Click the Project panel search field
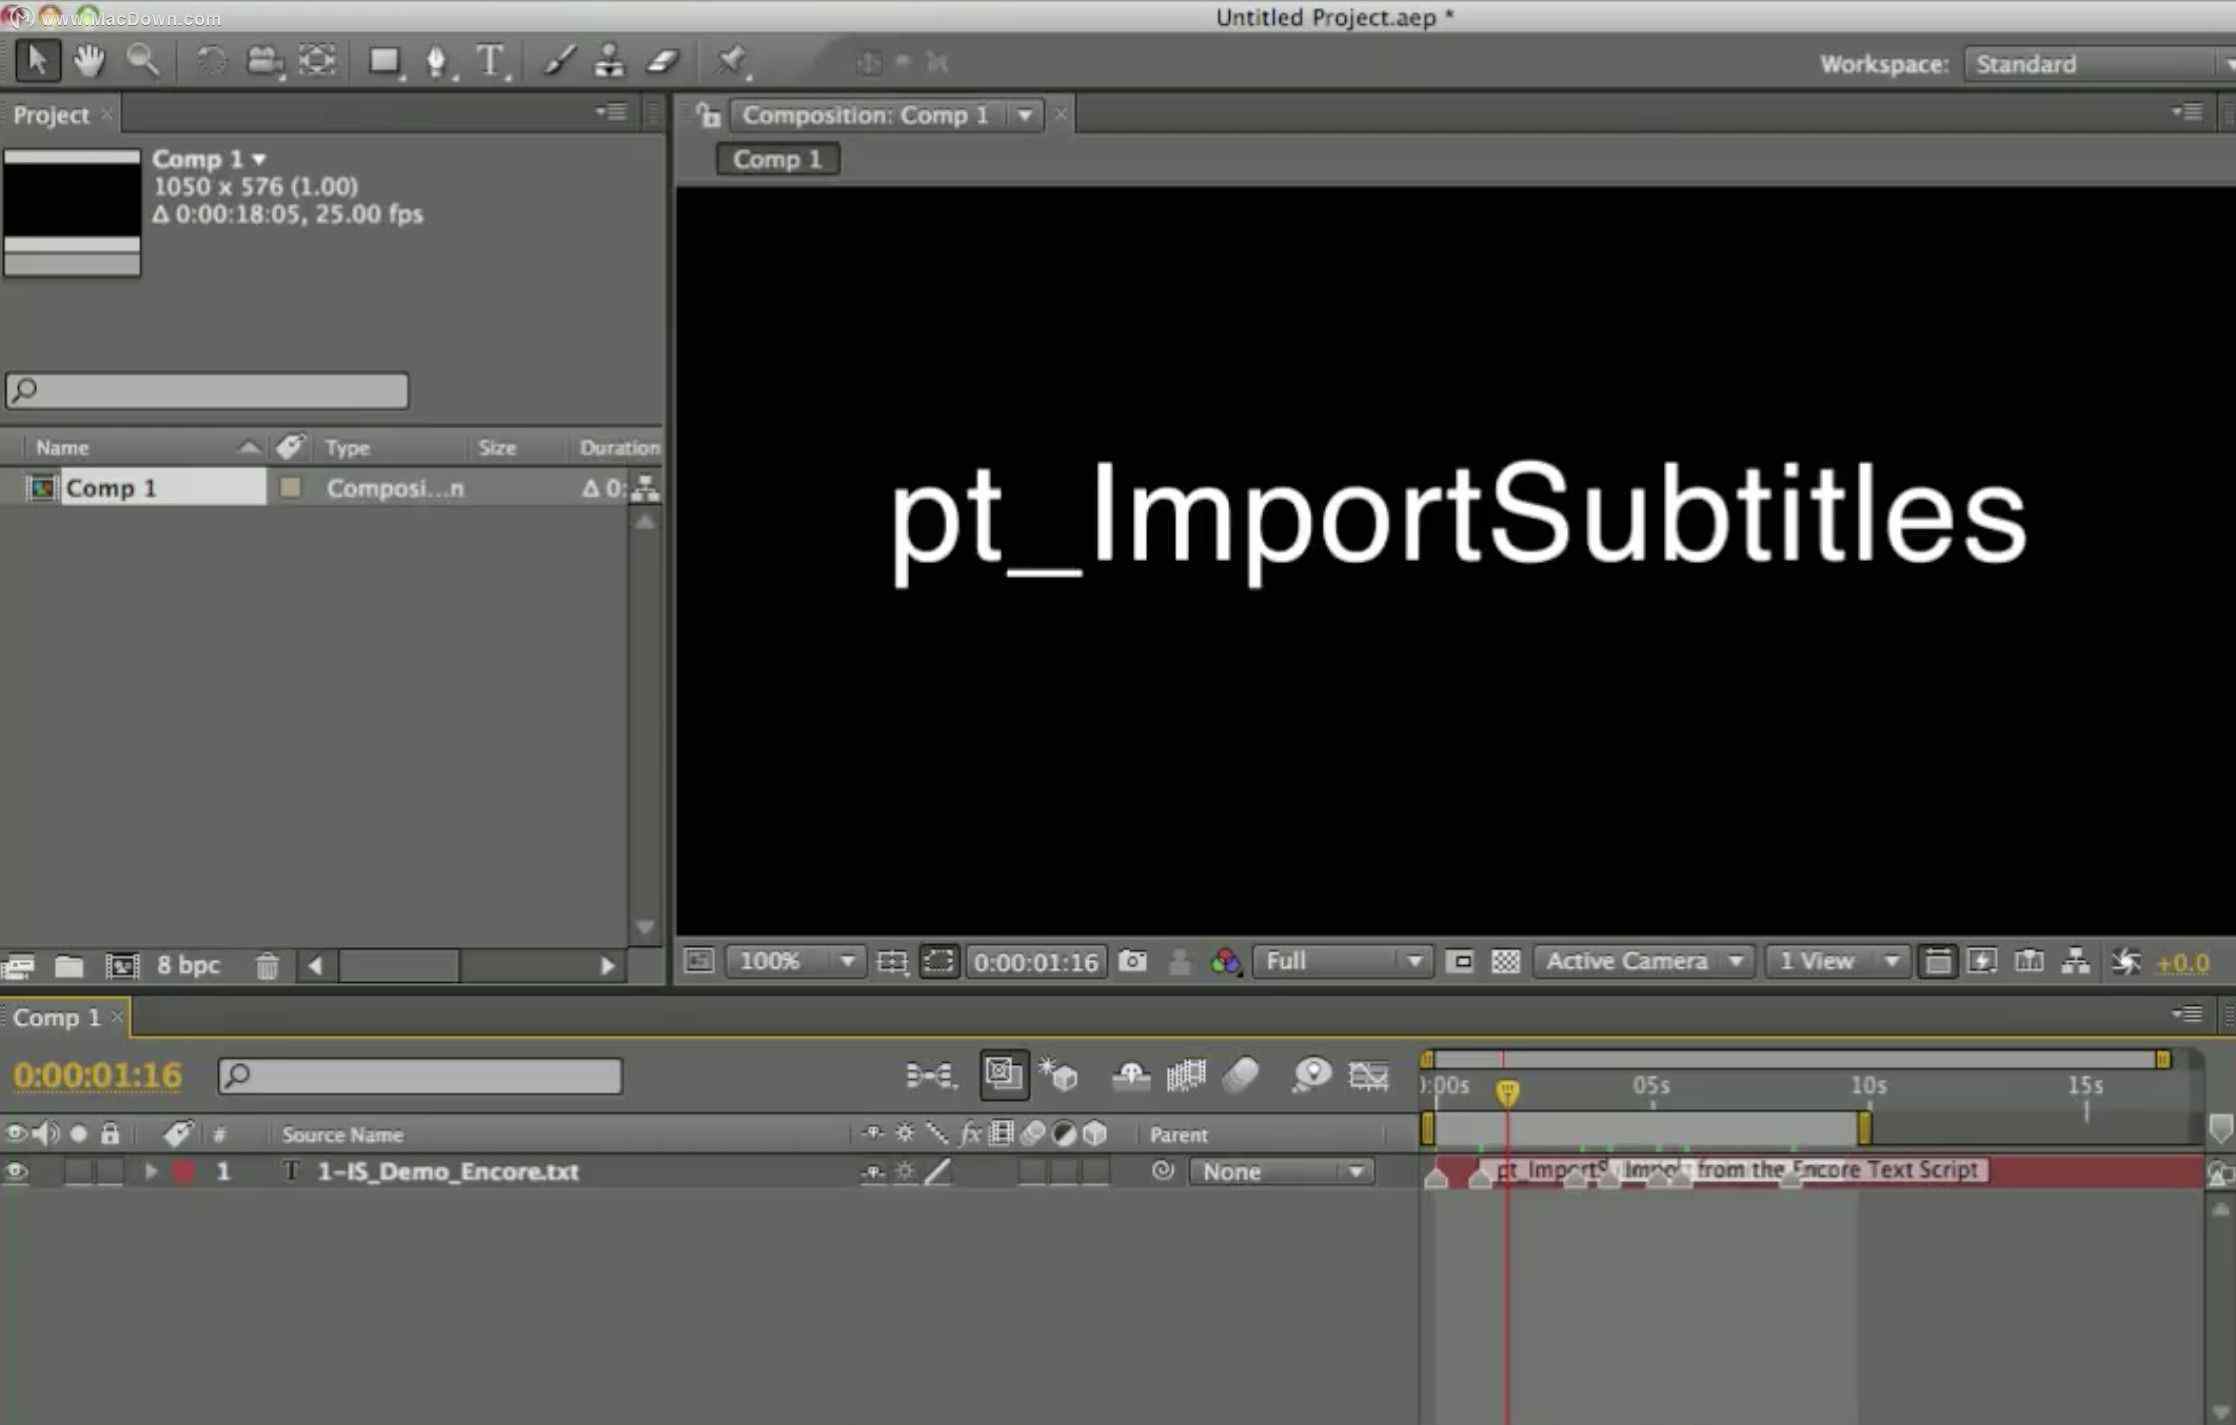 click(208, 390)
